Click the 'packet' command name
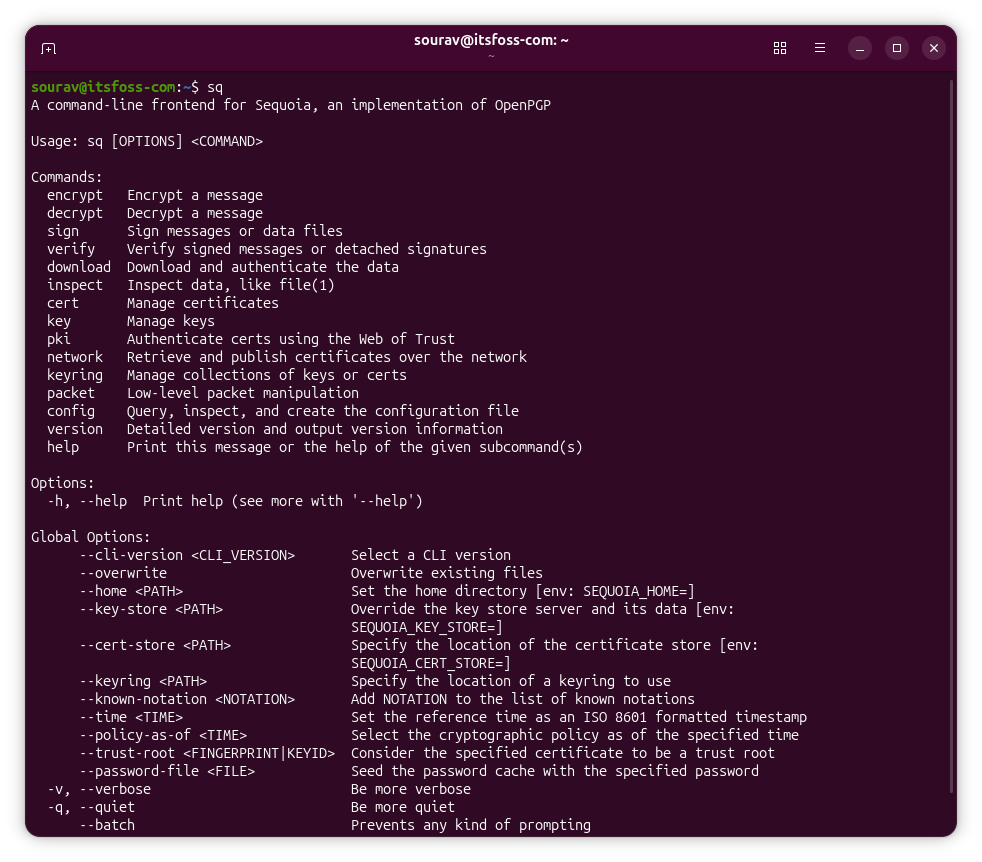982x862 pixels. coord(71,393)
